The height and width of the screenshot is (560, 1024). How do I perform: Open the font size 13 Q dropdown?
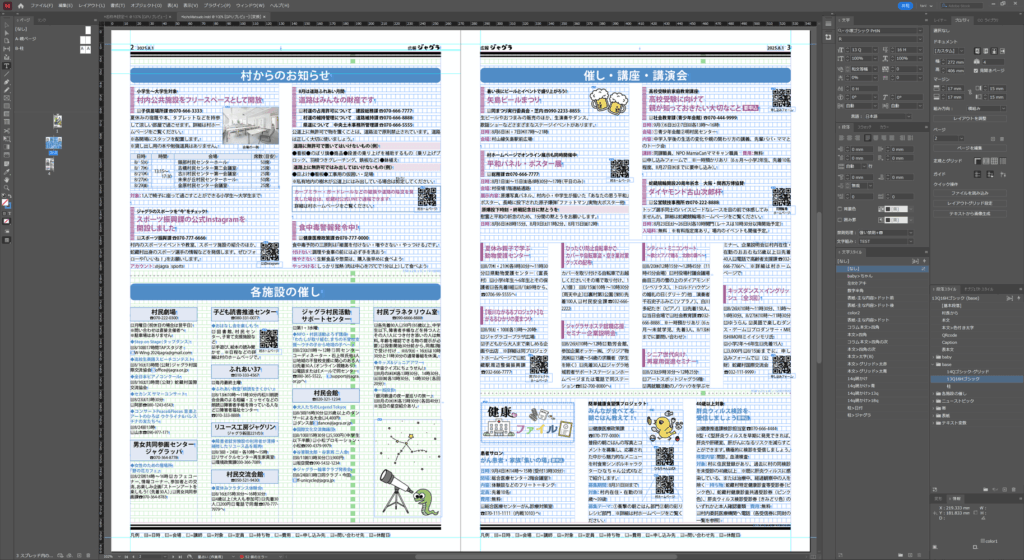[875, 50]
